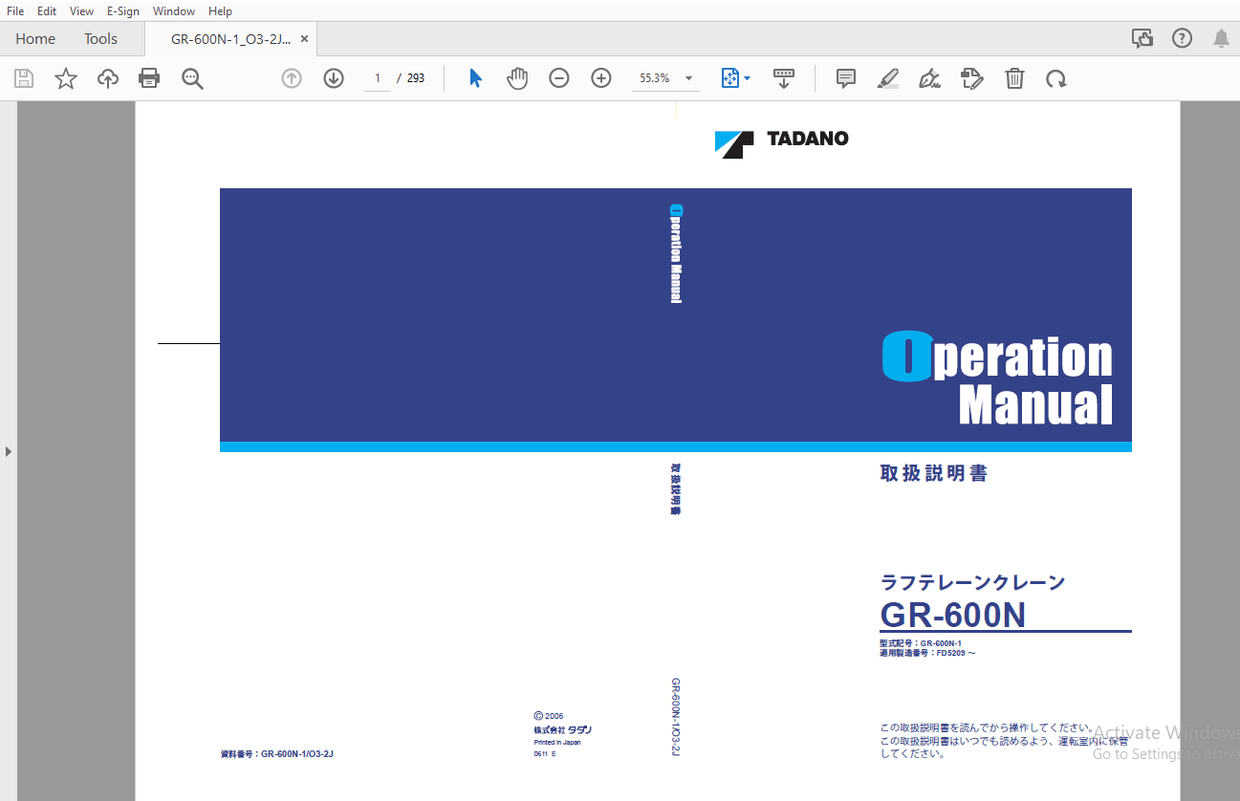This screenshot has width=1240, height=801.
Task: Toggle the favorites star for this file
Action: (x=65, y=77)
